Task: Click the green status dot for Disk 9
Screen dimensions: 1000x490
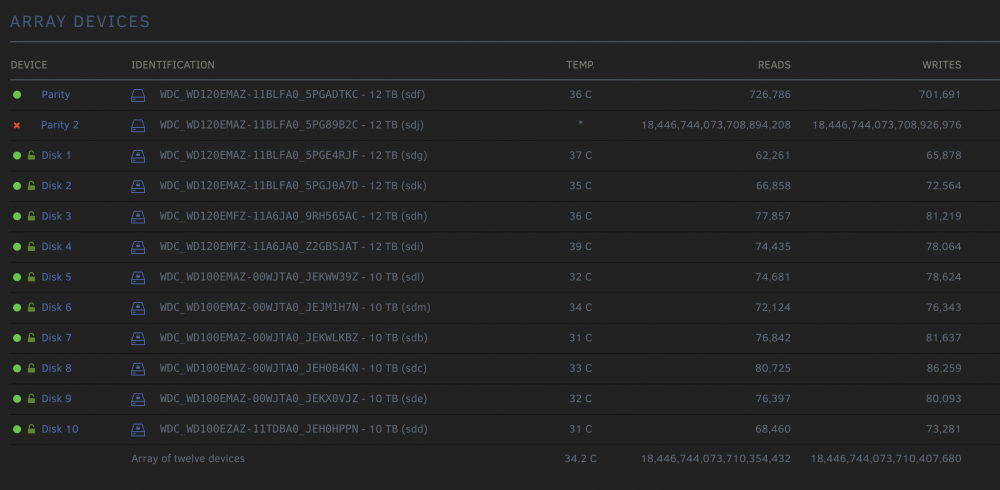Action: 17,399
